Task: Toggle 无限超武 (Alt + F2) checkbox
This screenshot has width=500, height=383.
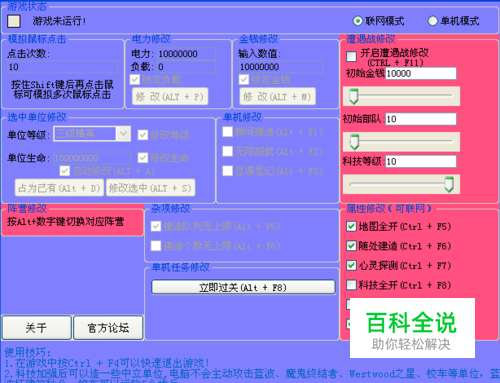Action: [x=228, y=152]
